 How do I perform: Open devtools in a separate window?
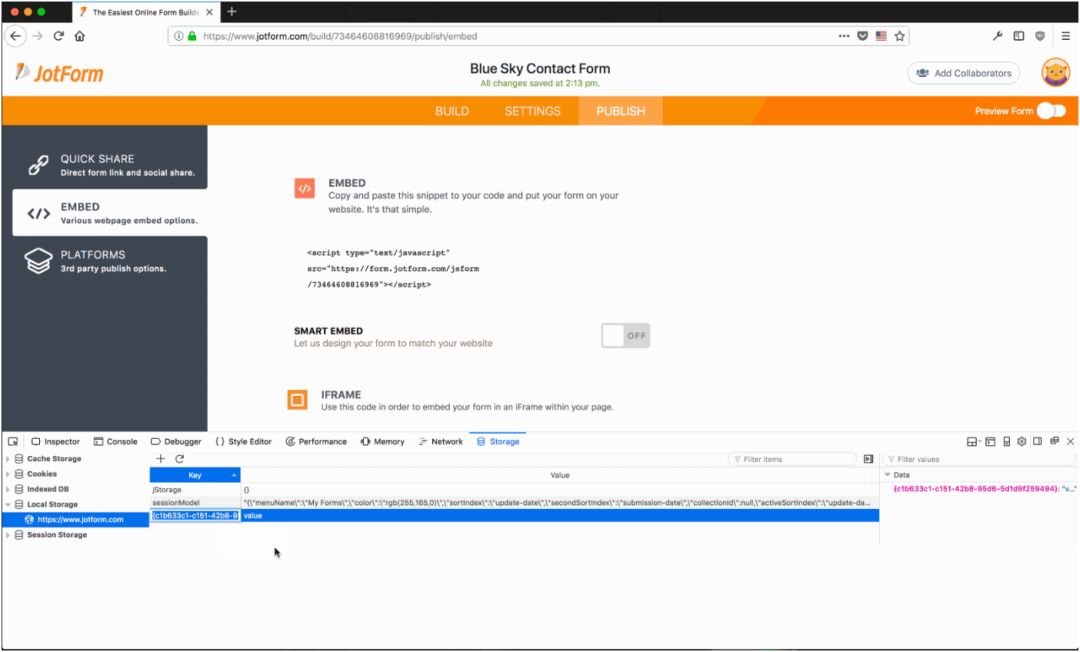(1055, 441)
